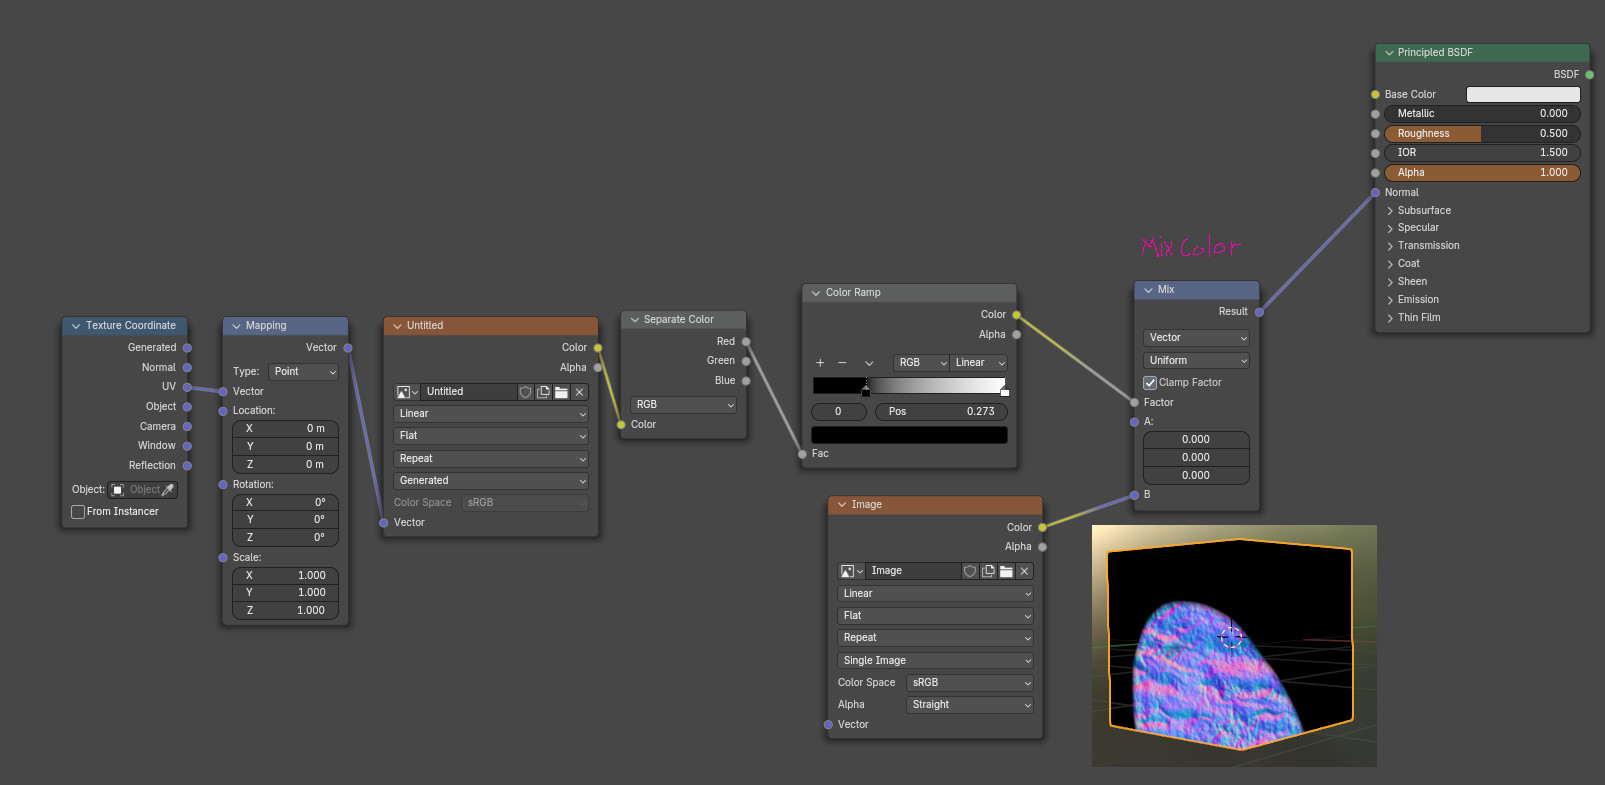
Task: Collapse the Texture Coordinate node
Action: tap(76, 326)
